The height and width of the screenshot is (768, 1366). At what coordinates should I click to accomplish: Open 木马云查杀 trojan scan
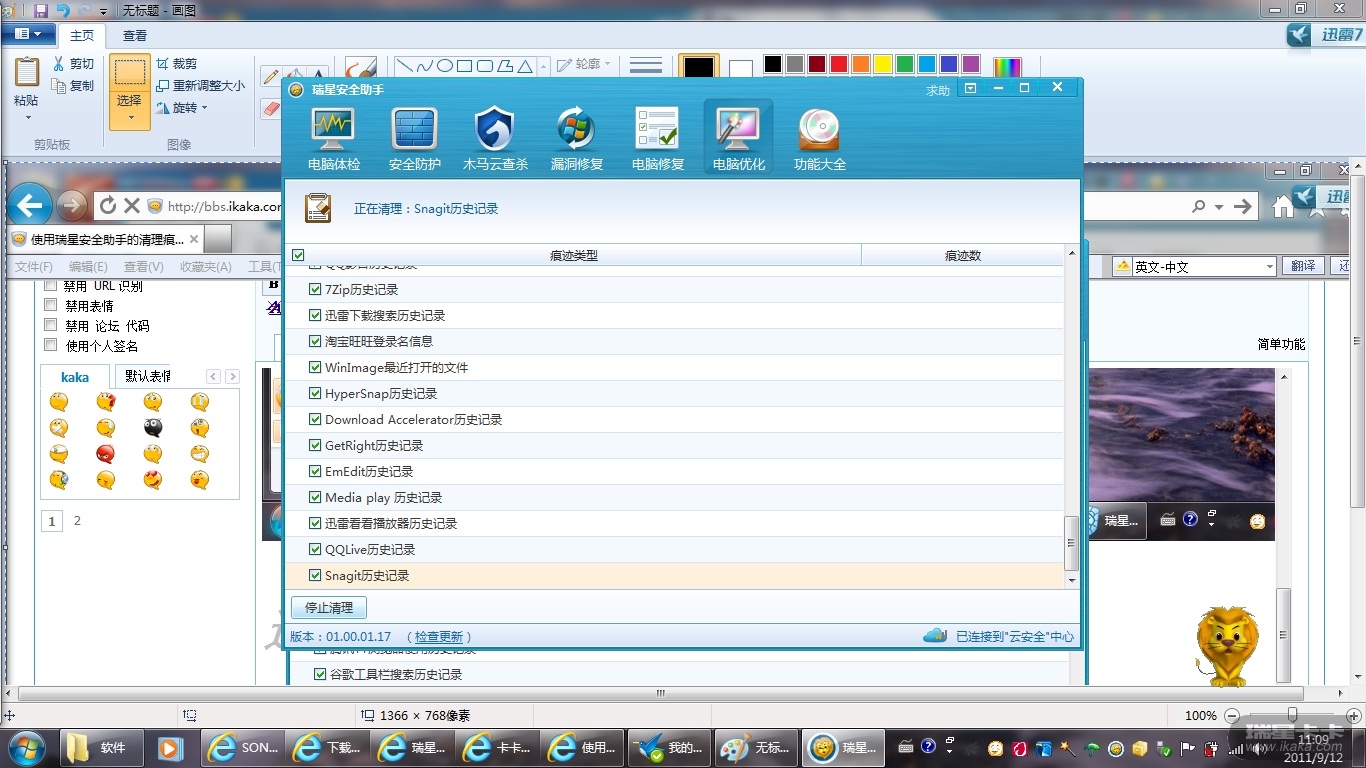495,138
